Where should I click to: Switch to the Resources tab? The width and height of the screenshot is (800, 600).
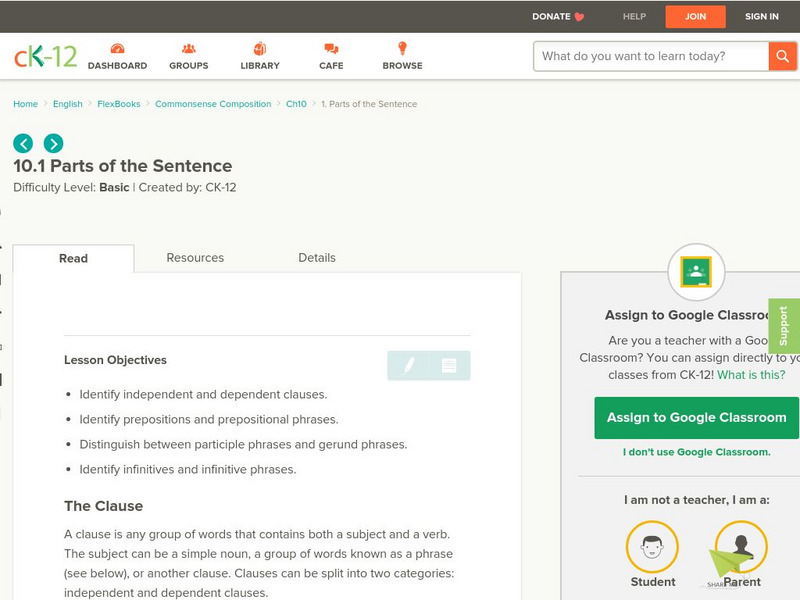coord(195,258)
